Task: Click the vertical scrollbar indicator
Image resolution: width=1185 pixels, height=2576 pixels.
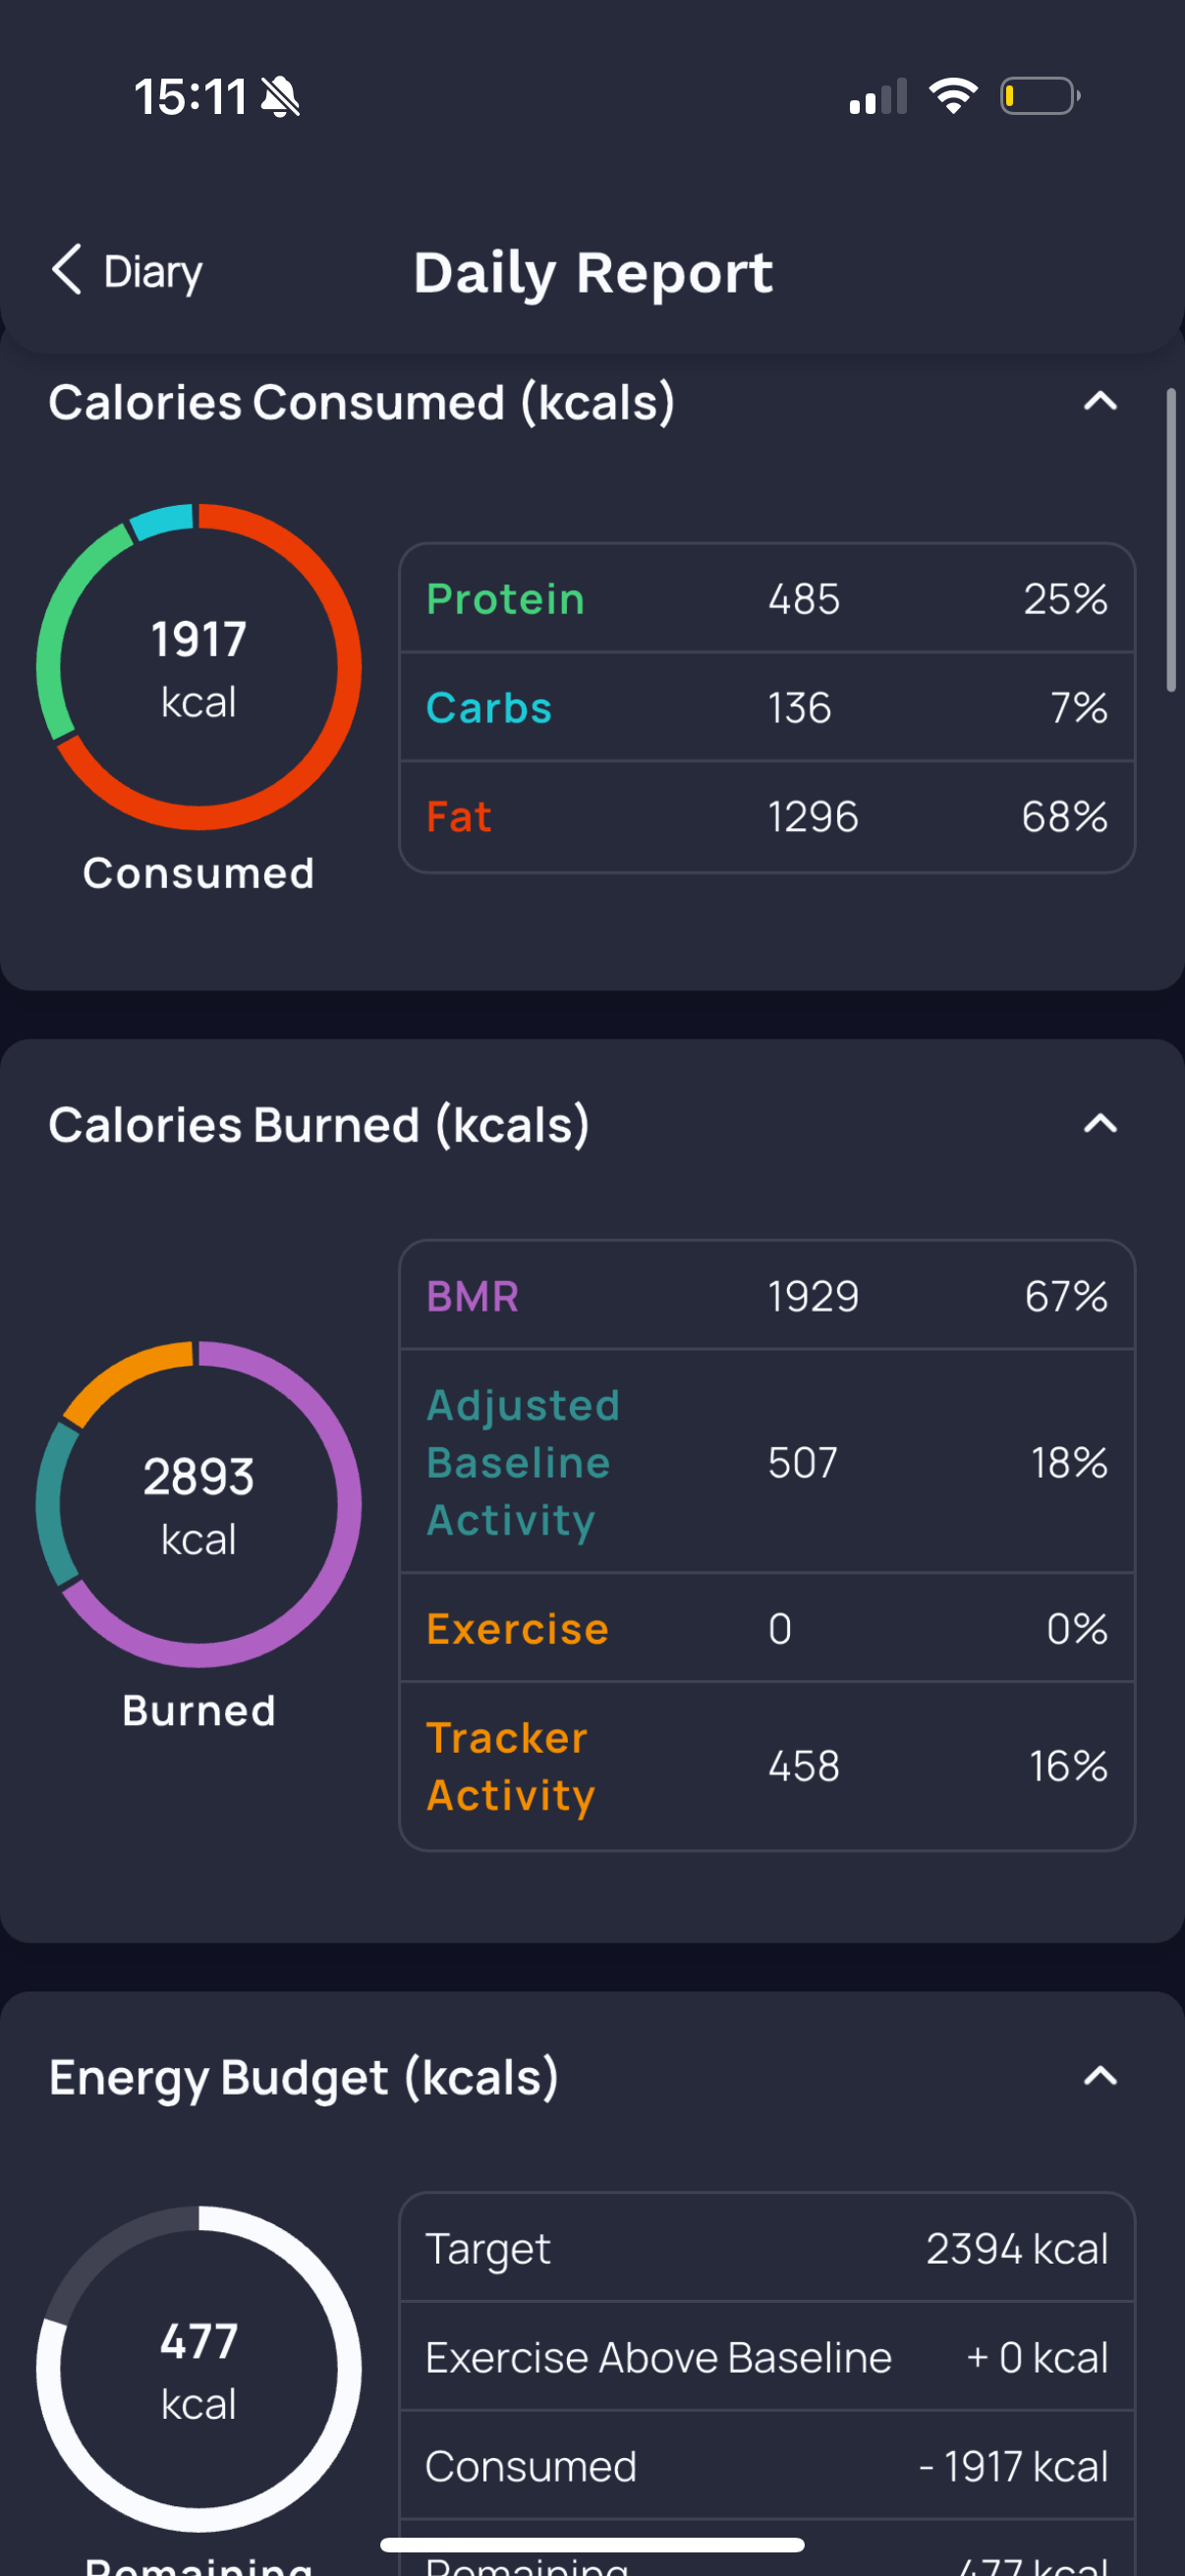Action: point(1171,540)
